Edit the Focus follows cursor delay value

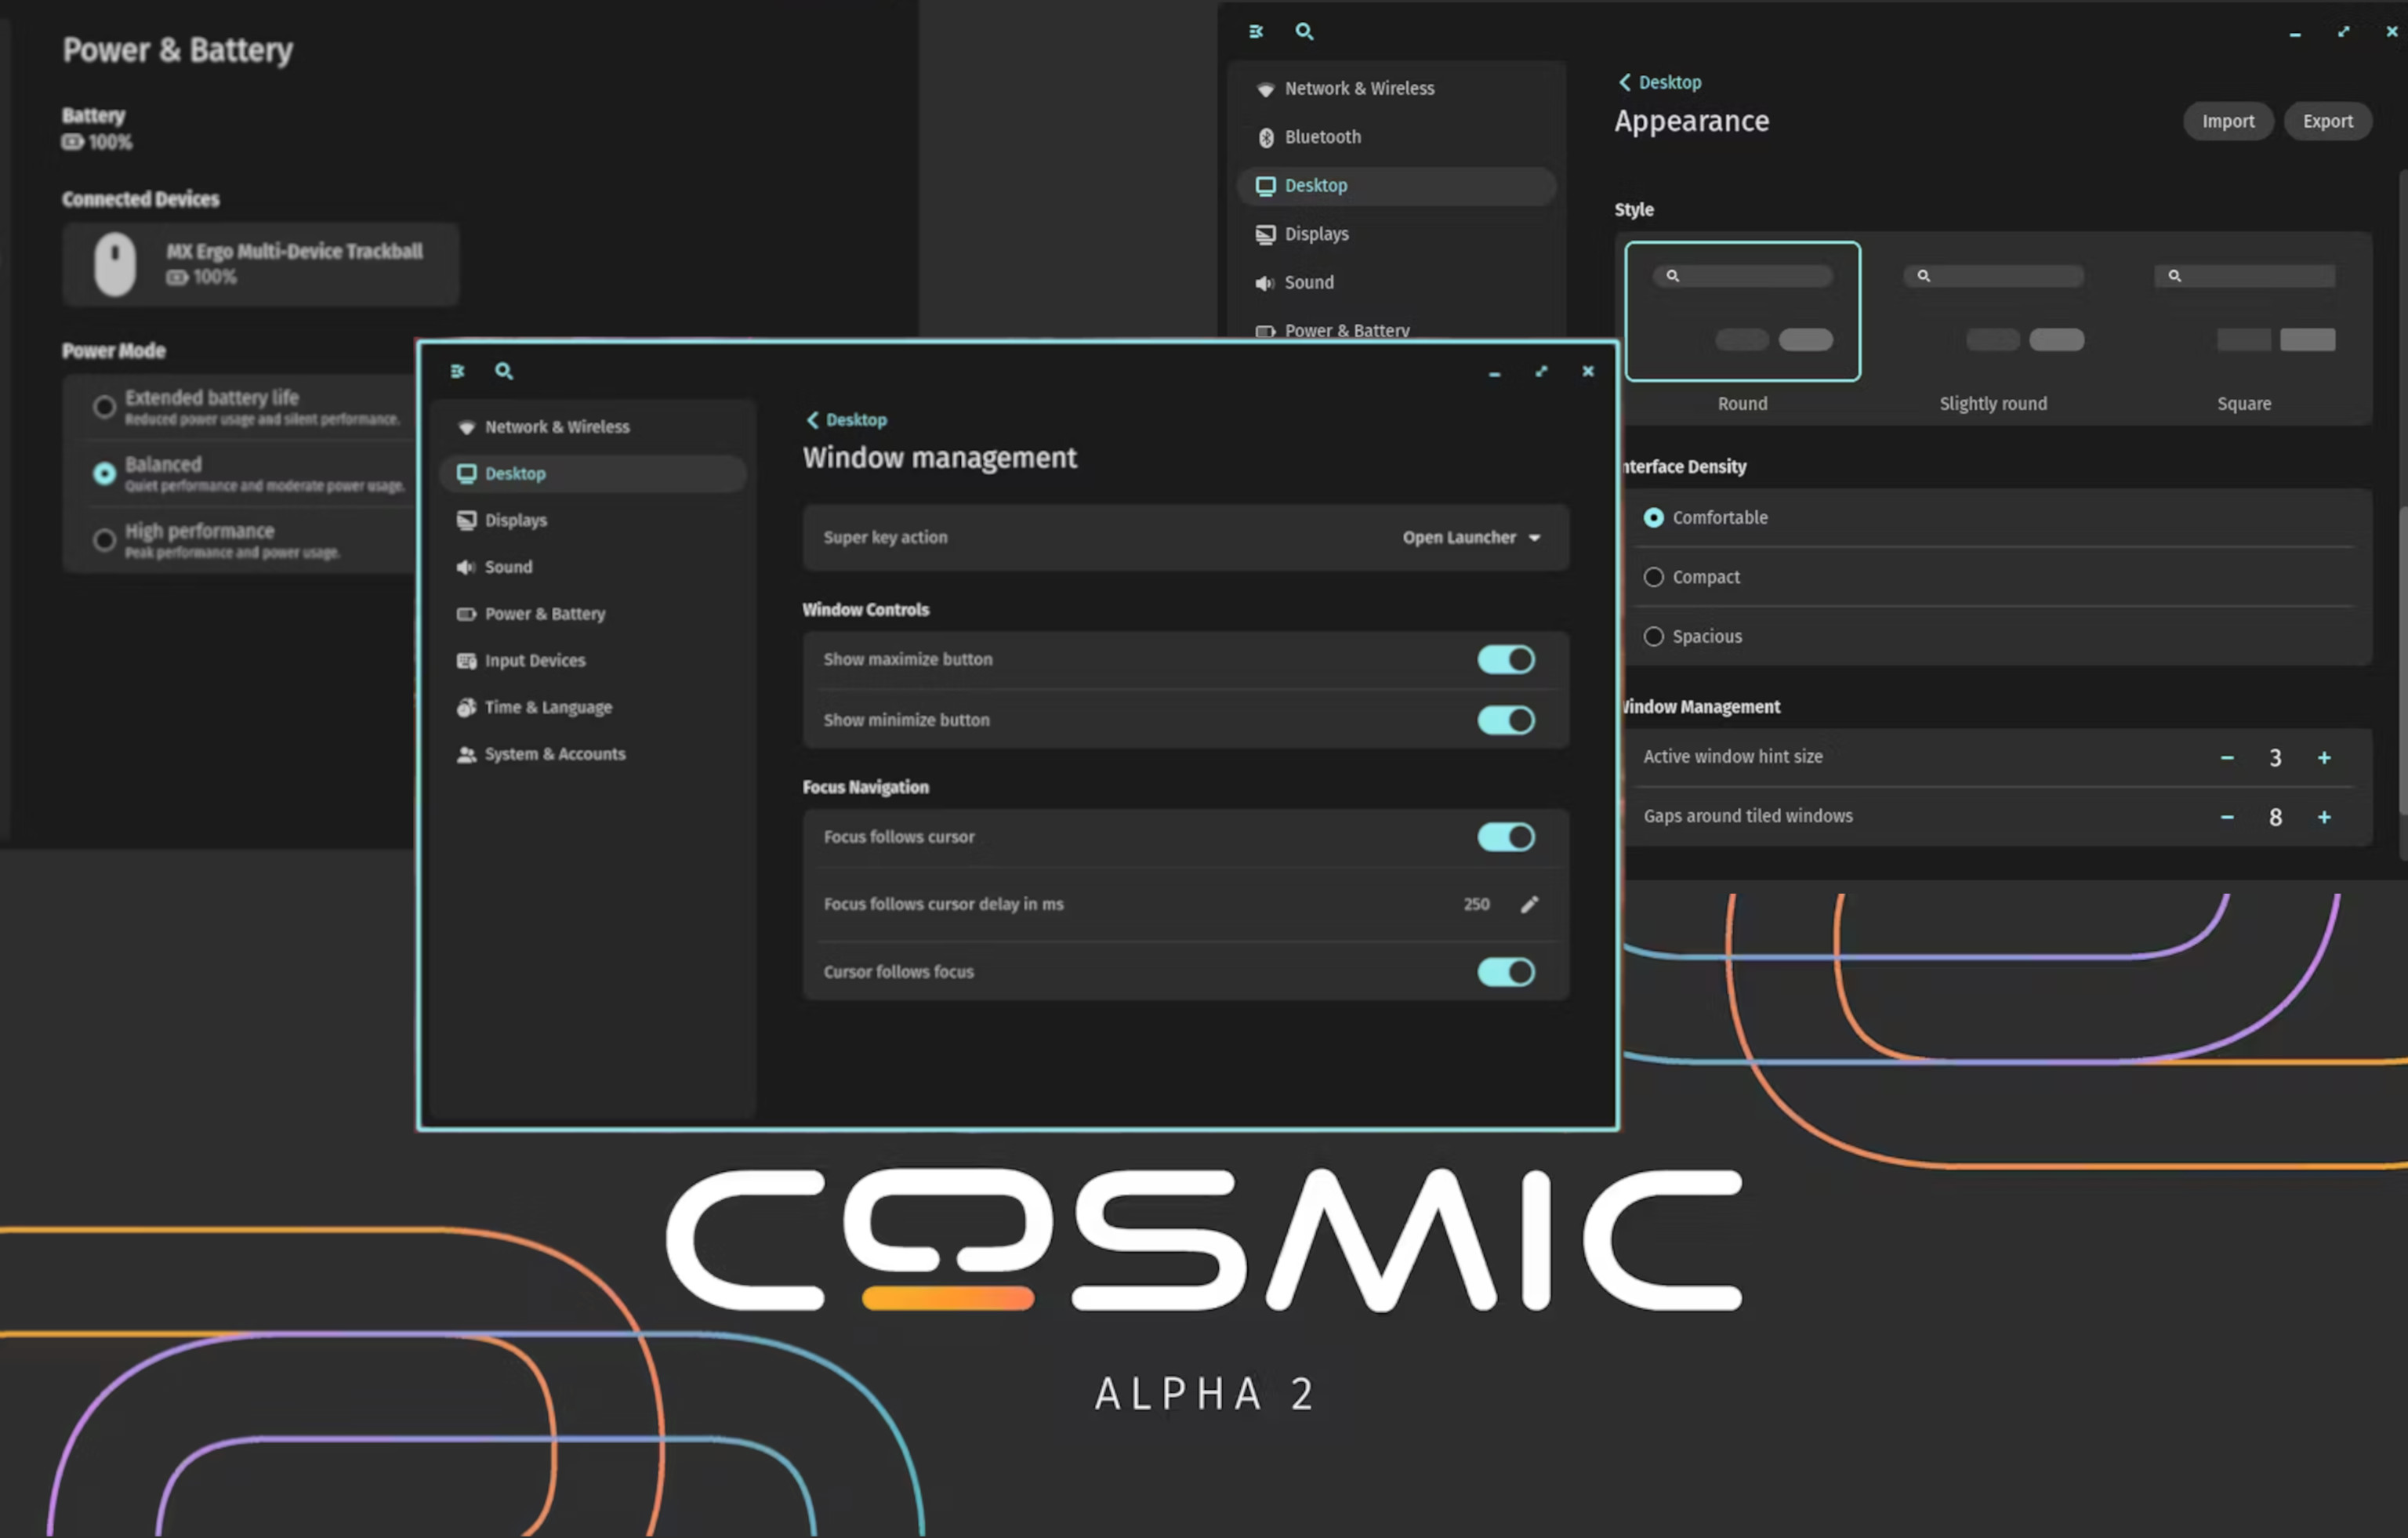click(x=1529, y=902)
